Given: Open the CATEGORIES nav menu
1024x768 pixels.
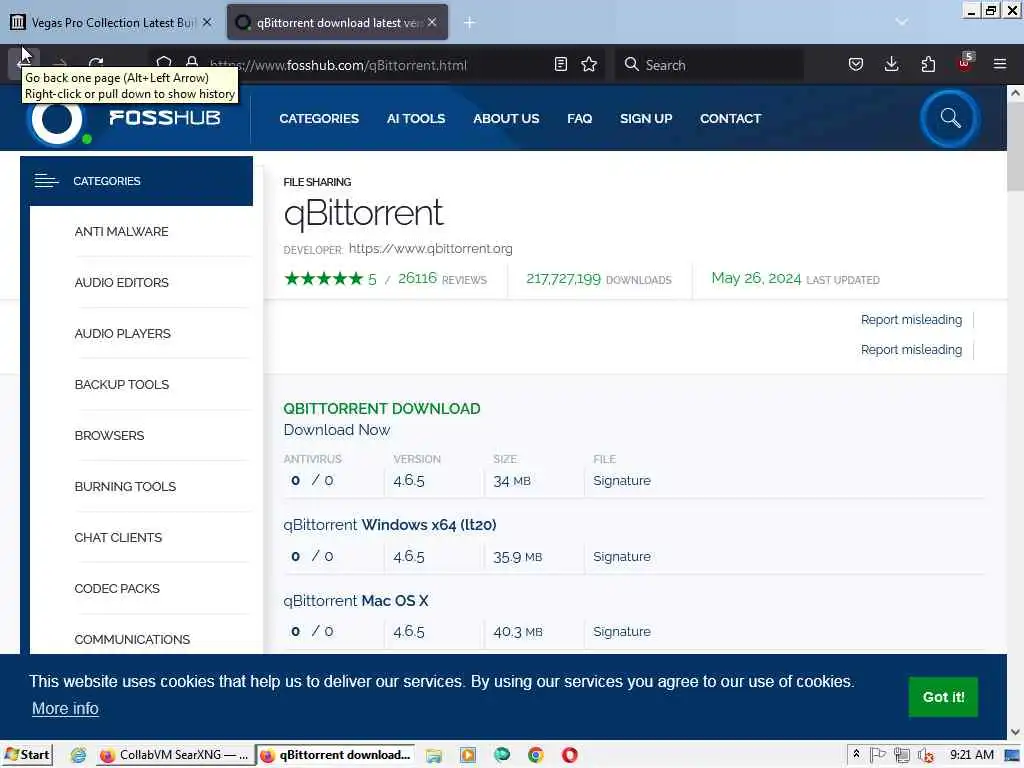Looking at the screenshot, I should click(319, 118).
